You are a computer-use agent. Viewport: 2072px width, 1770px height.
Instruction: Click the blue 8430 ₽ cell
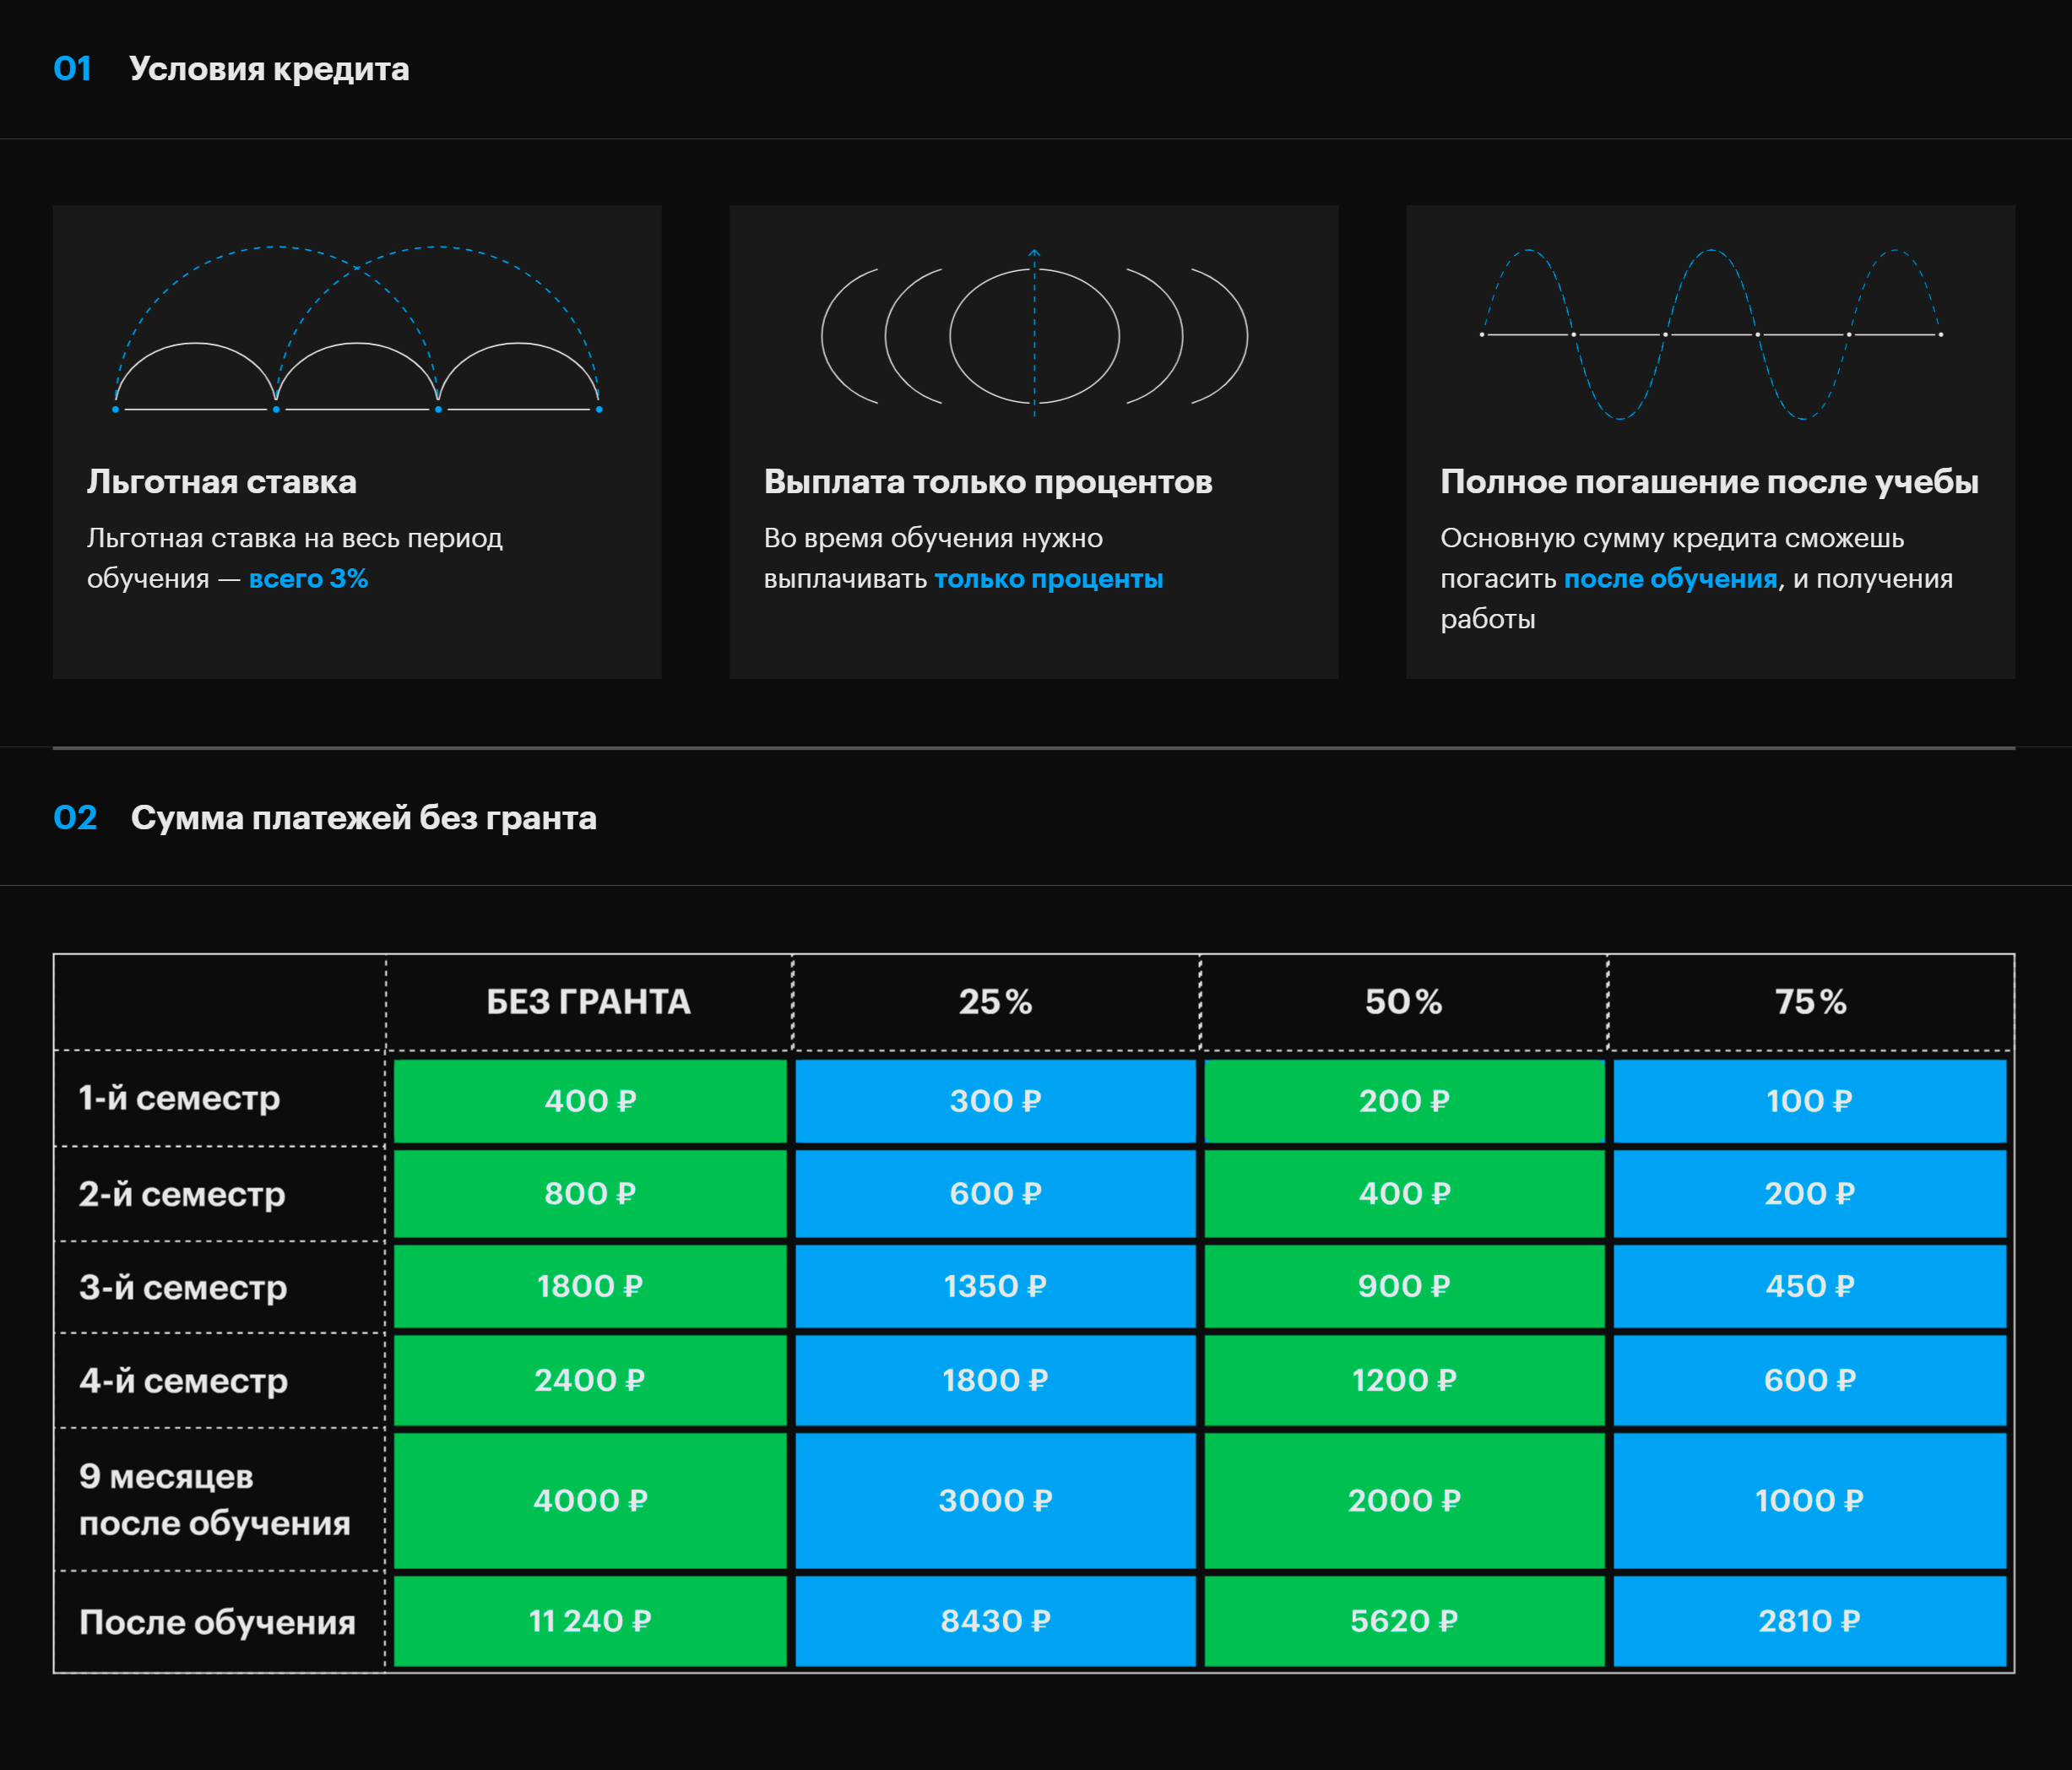click(x=995, y=1621)
